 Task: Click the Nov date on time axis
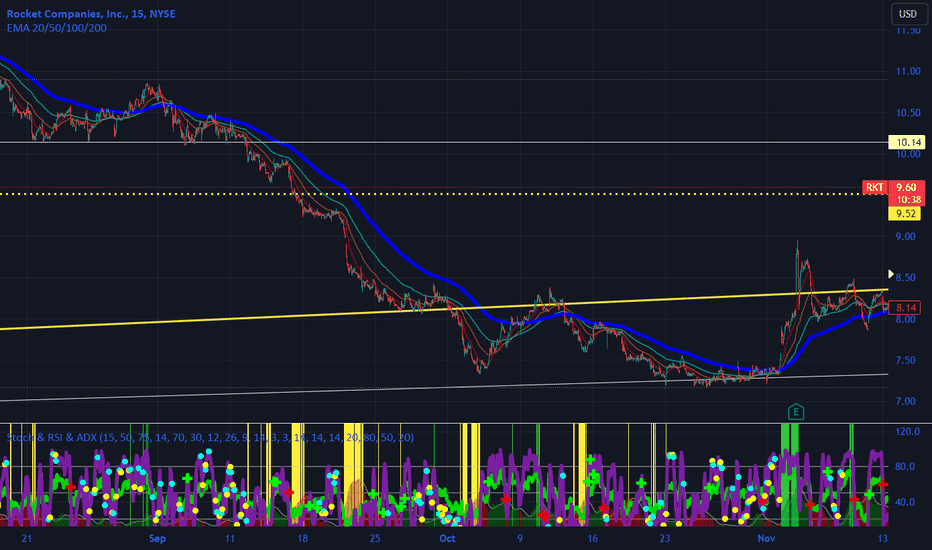click(766, 538)
